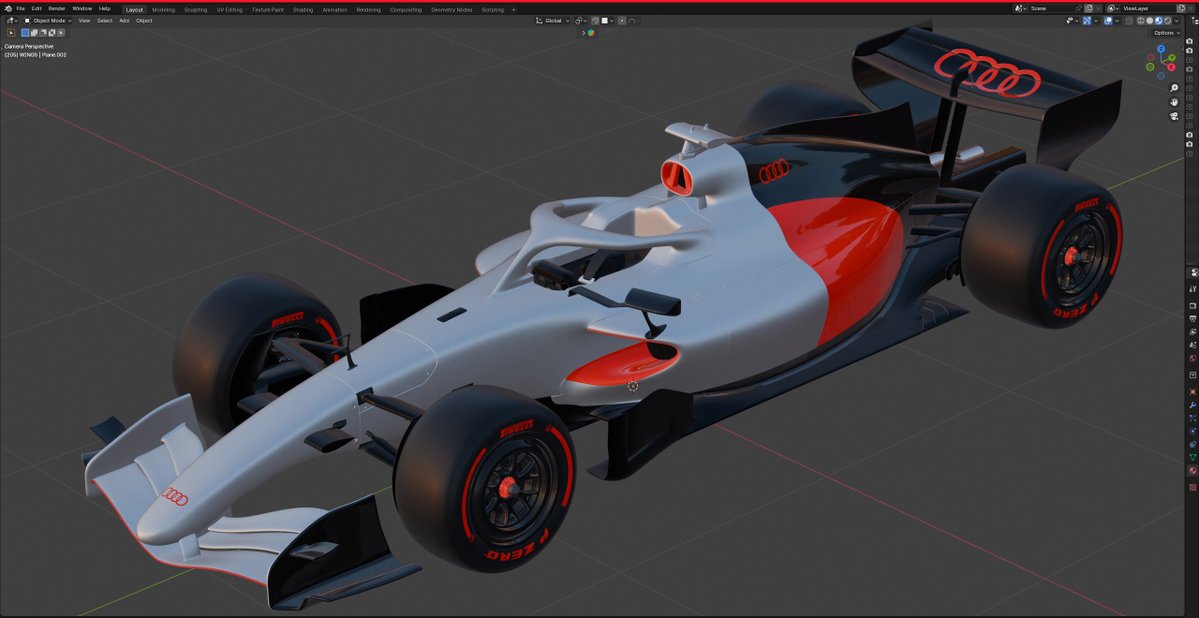Click the pan view hand gizmo
The height and width of the screenshot is (618, 1199).
coord(1174,102)
